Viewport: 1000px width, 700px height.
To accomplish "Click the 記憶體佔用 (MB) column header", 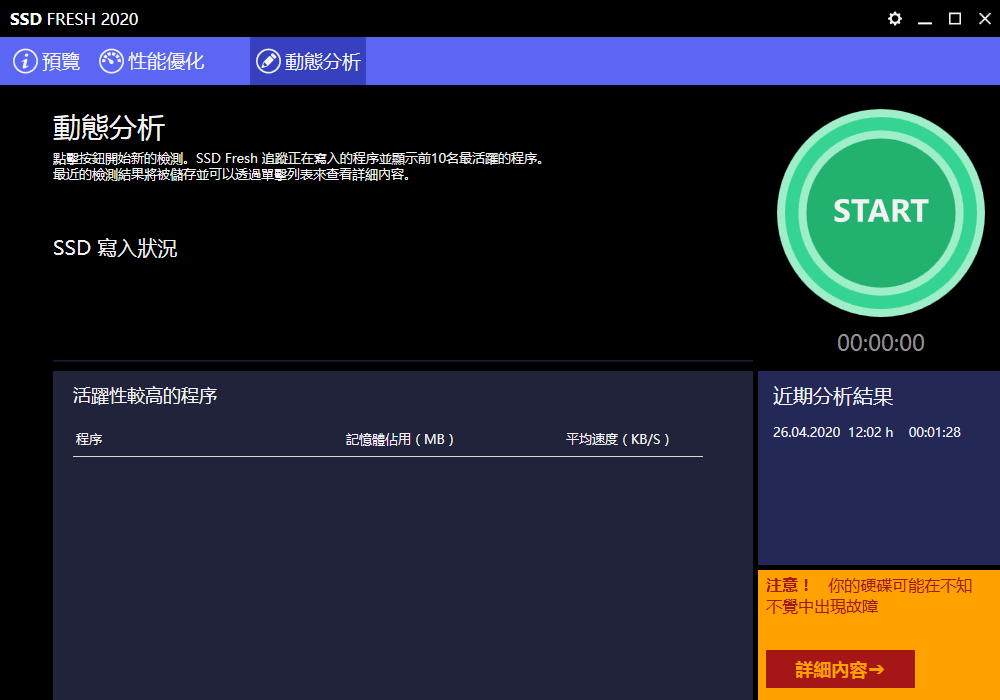I will [x=400, y=439].
